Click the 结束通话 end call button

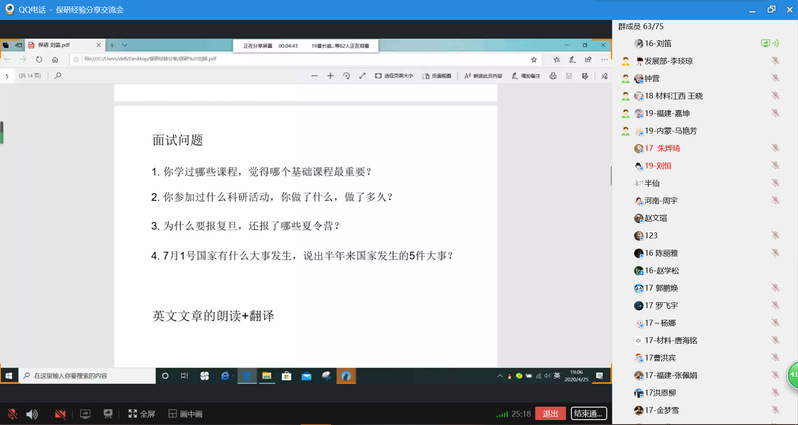pos(588,414)
